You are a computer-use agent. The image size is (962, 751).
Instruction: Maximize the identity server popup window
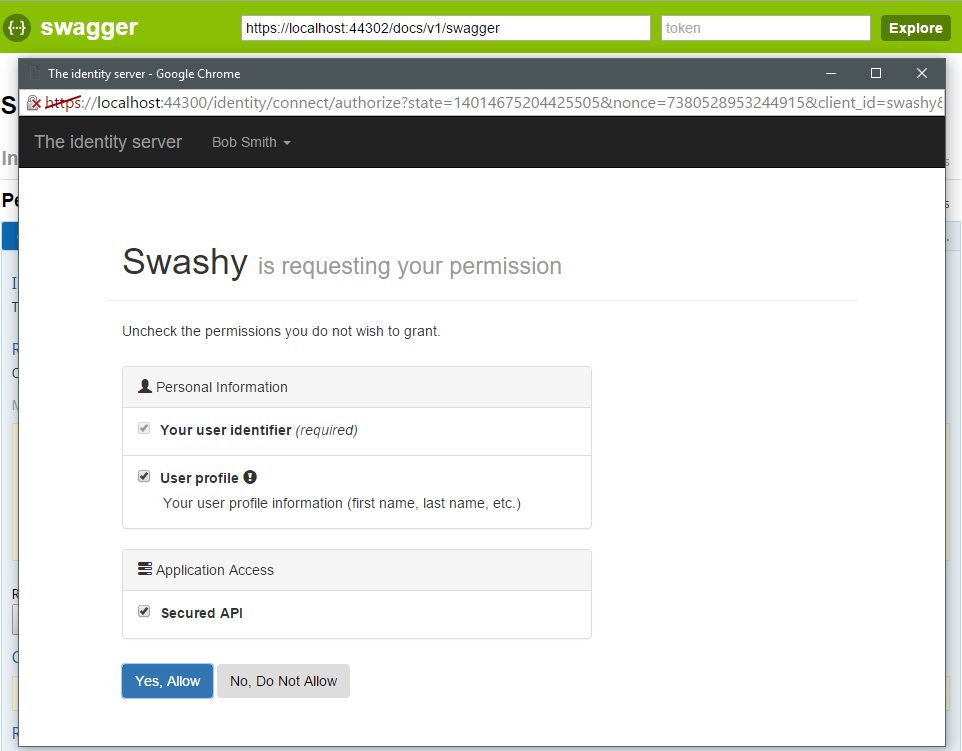(876, 73)
